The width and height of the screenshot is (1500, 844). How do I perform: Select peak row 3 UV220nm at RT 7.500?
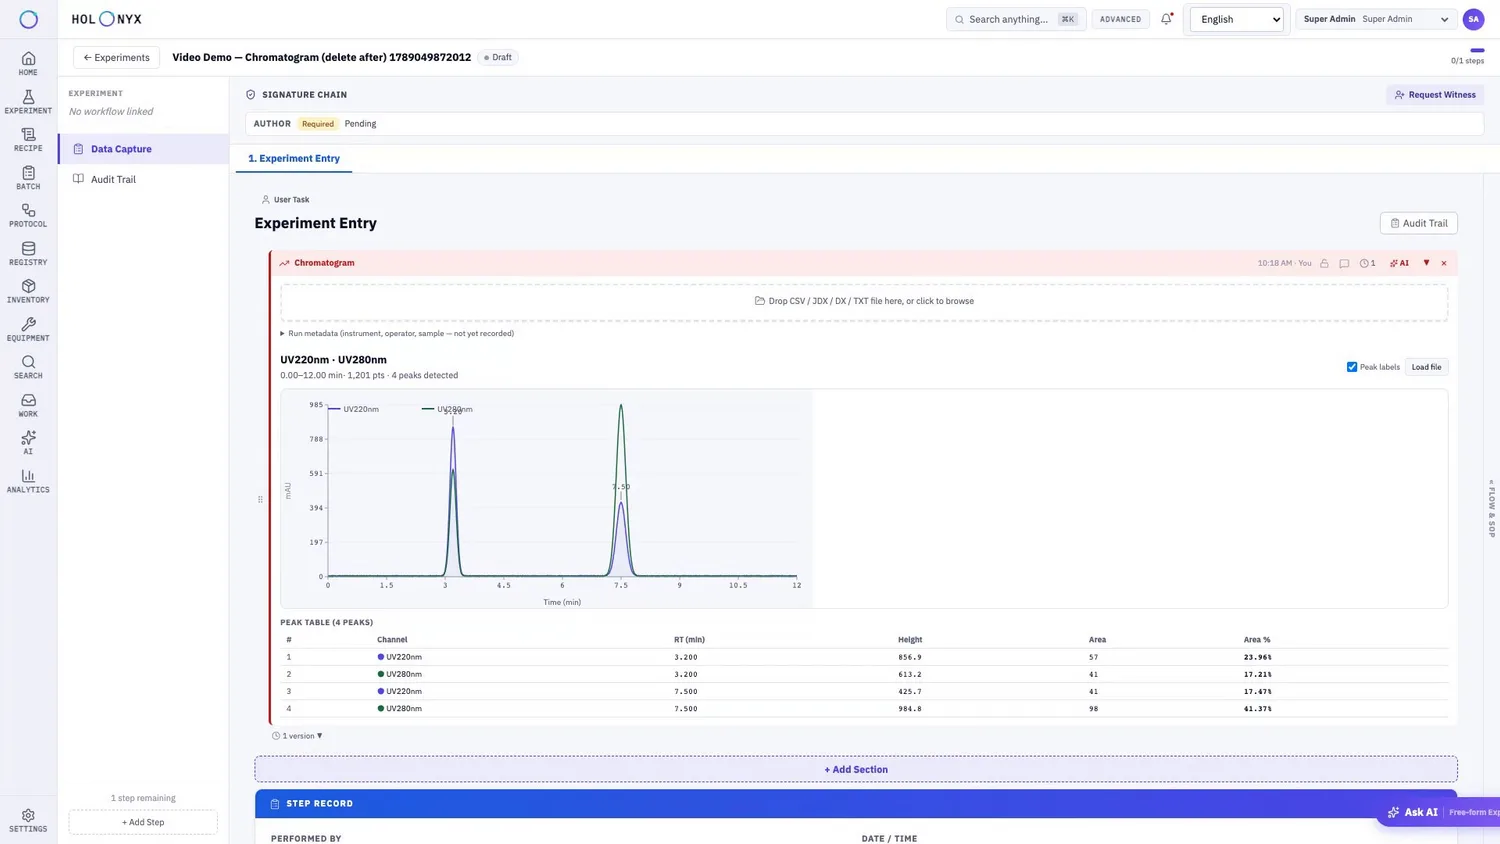click(x=864, y=691)
